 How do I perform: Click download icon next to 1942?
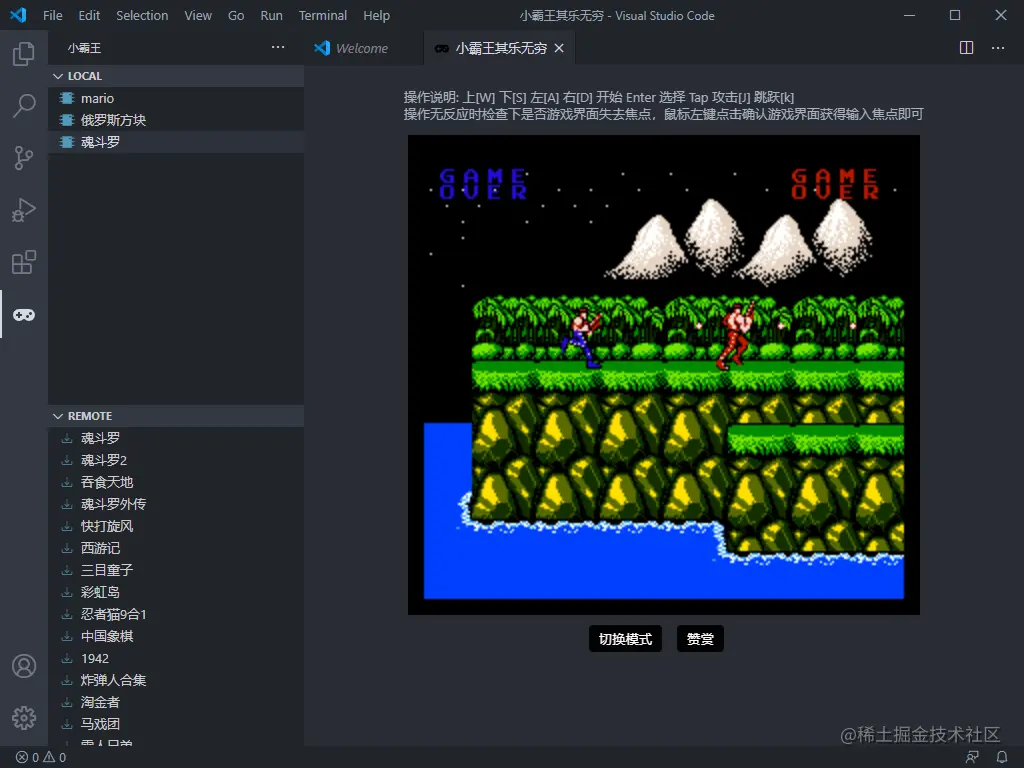coord(67,659)
